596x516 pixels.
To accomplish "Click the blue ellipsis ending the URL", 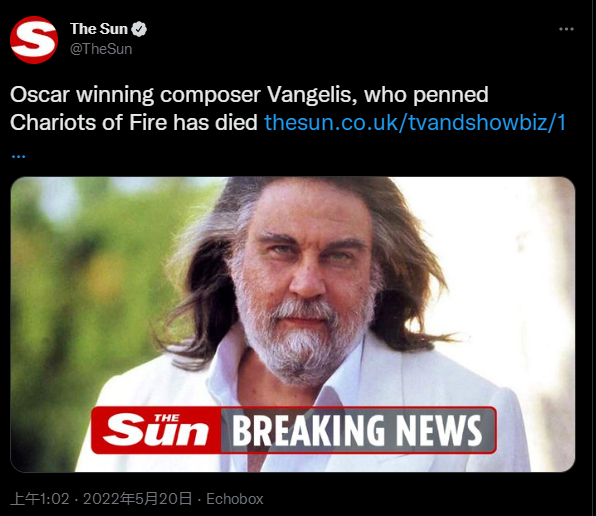I will tap(18, 155).
